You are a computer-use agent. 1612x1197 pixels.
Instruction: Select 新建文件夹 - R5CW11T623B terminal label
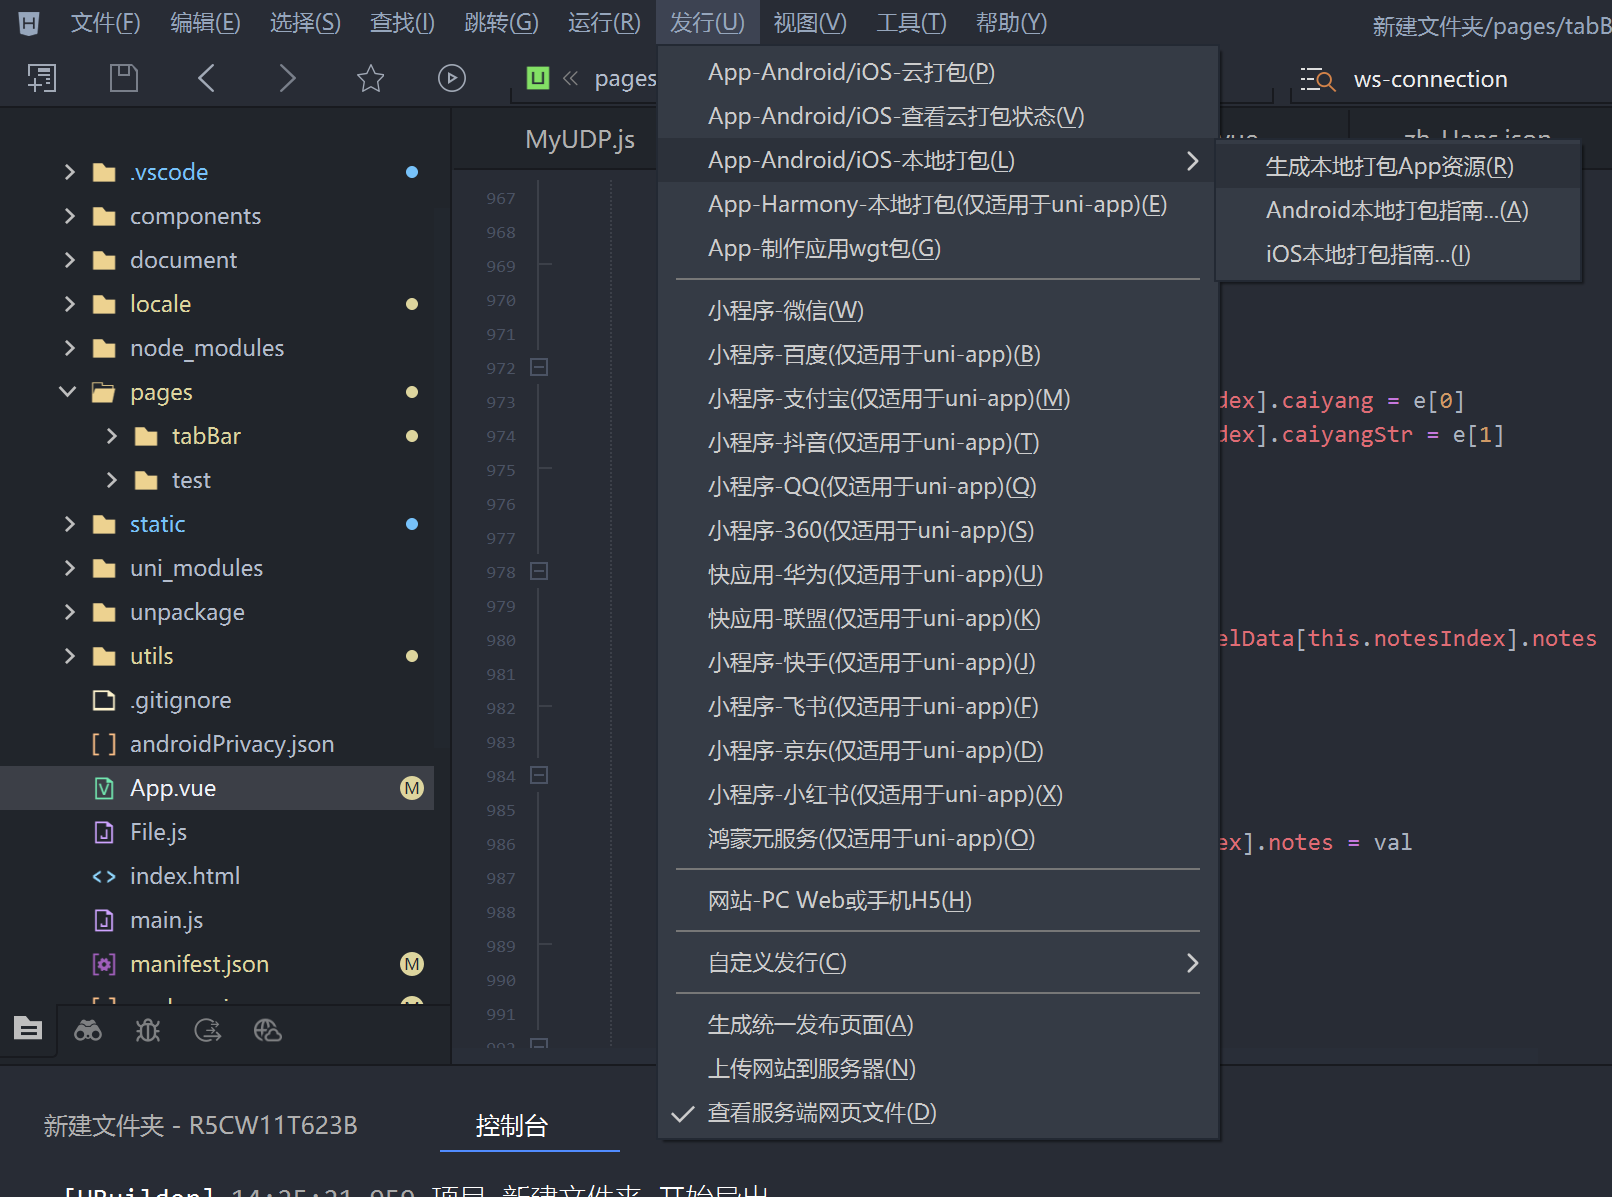click(200, 1126)
